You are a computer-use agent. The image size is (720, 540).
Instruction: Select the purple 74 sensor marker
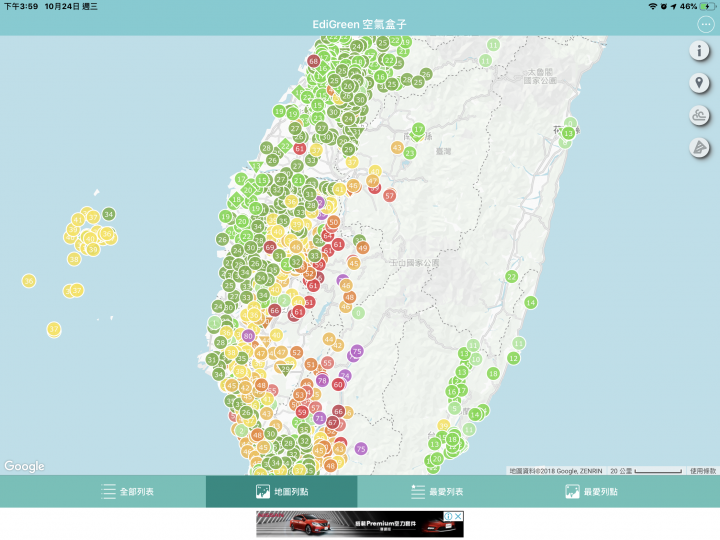[345, 376]
